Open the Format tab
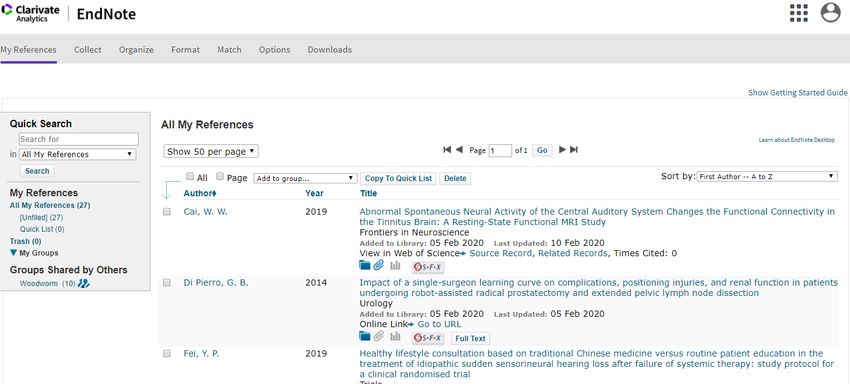 point(185,49)
